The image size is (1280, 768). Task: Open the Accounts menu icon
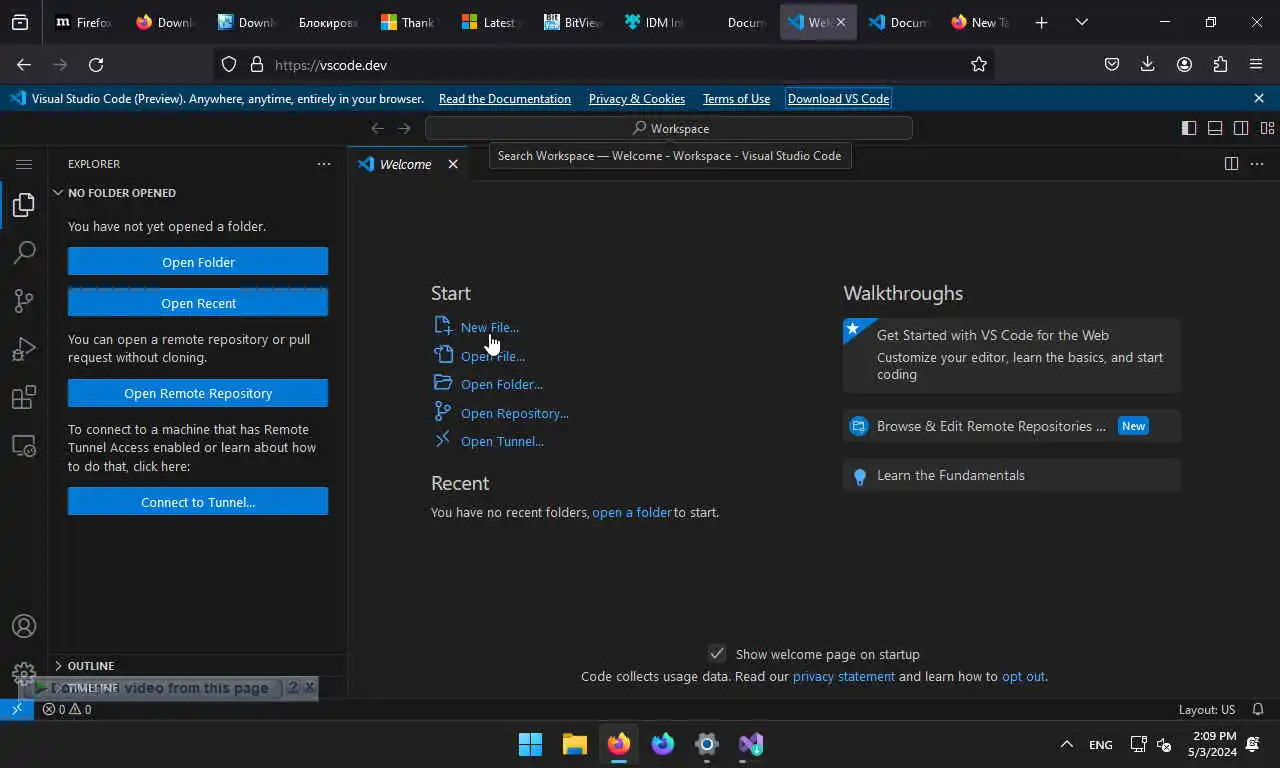click(24, 626)
